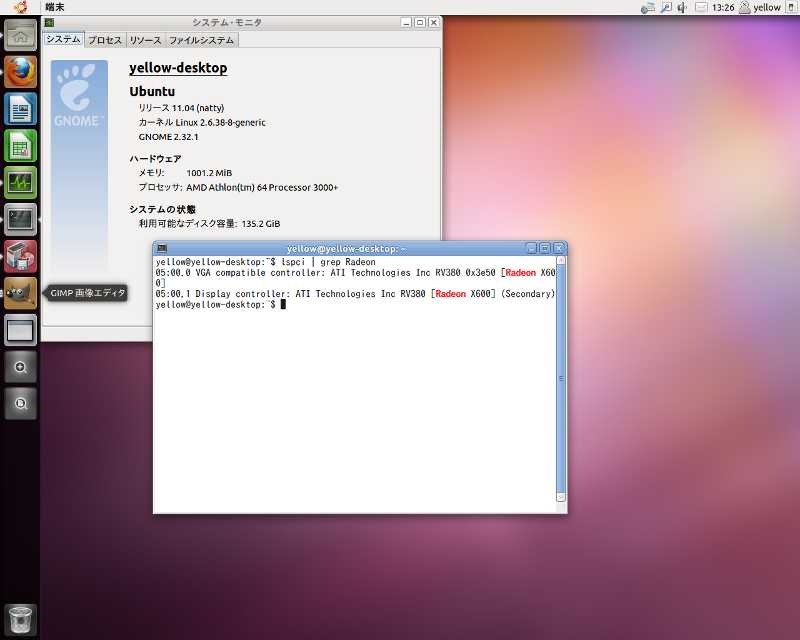Click the 13:26 clock indicator
The width and height of the screenshot is (800, 640).
tap(723, 7)
